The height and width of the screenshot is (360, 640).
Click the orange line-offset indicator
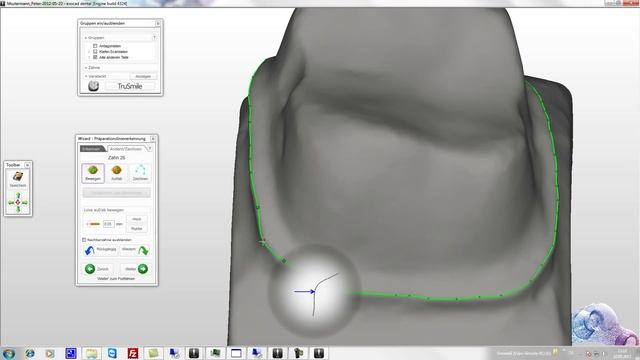93,224
